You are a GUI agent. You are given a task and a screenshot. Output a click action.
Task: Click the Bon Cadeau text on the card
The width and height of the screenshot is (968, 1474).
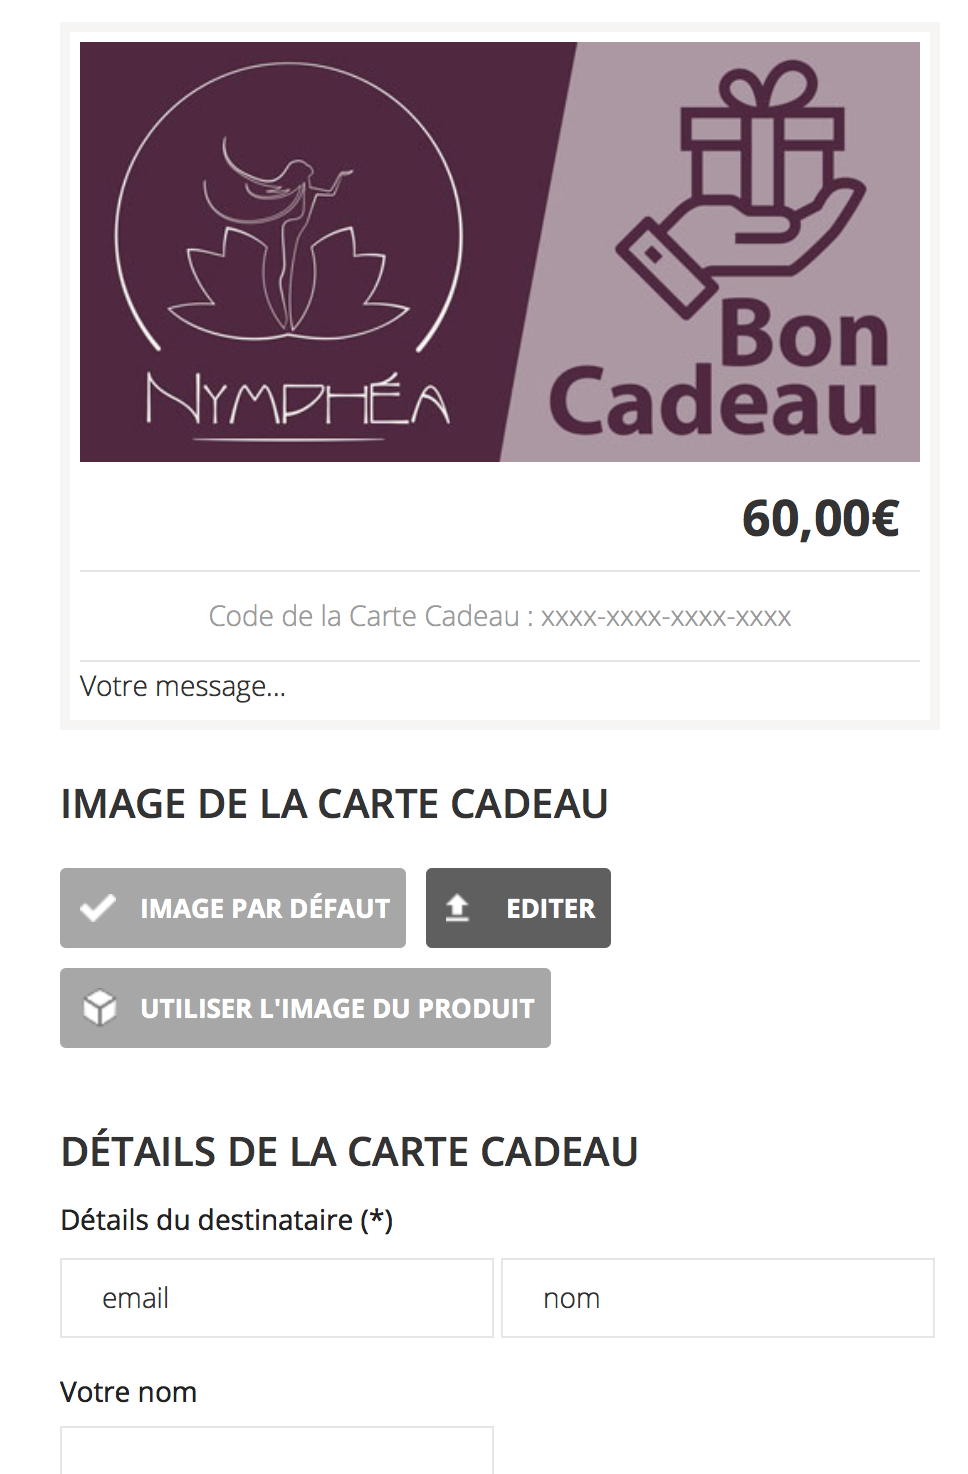(718, 368)
